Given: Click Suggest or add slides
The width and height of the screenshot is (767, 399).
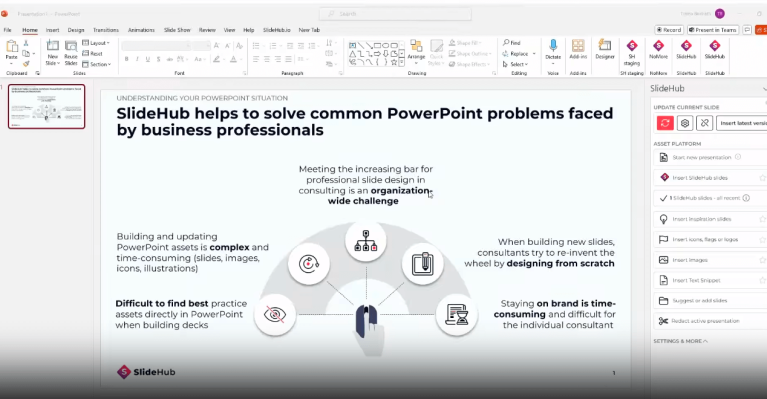Looking at the screenshot, I should pyautogui.click(x=710, y=301).
